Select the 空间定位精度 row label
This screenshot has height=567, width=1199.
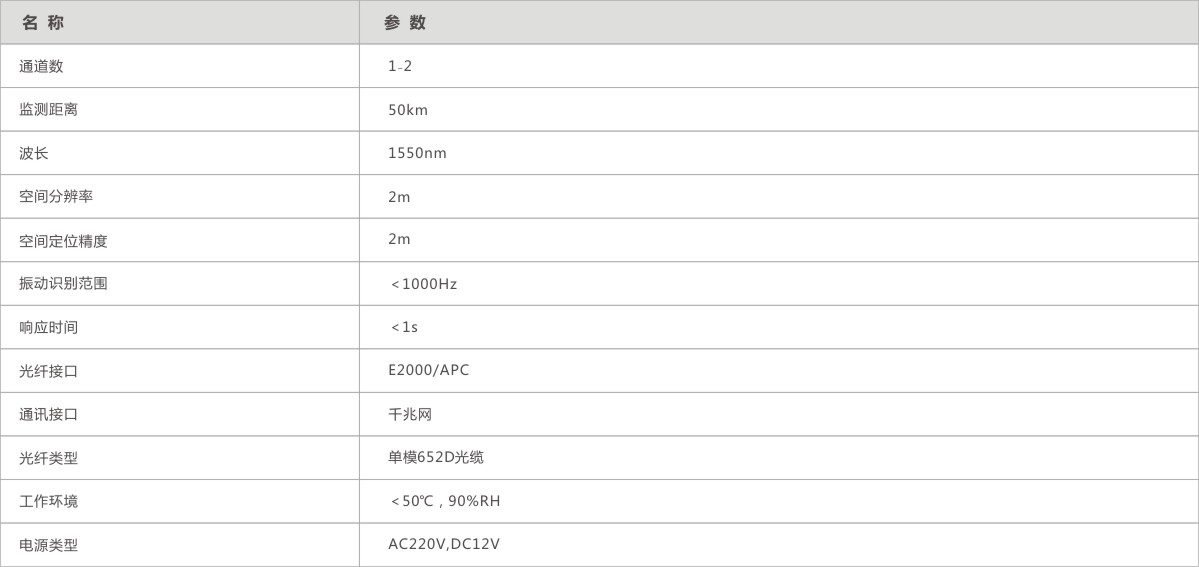63,241
